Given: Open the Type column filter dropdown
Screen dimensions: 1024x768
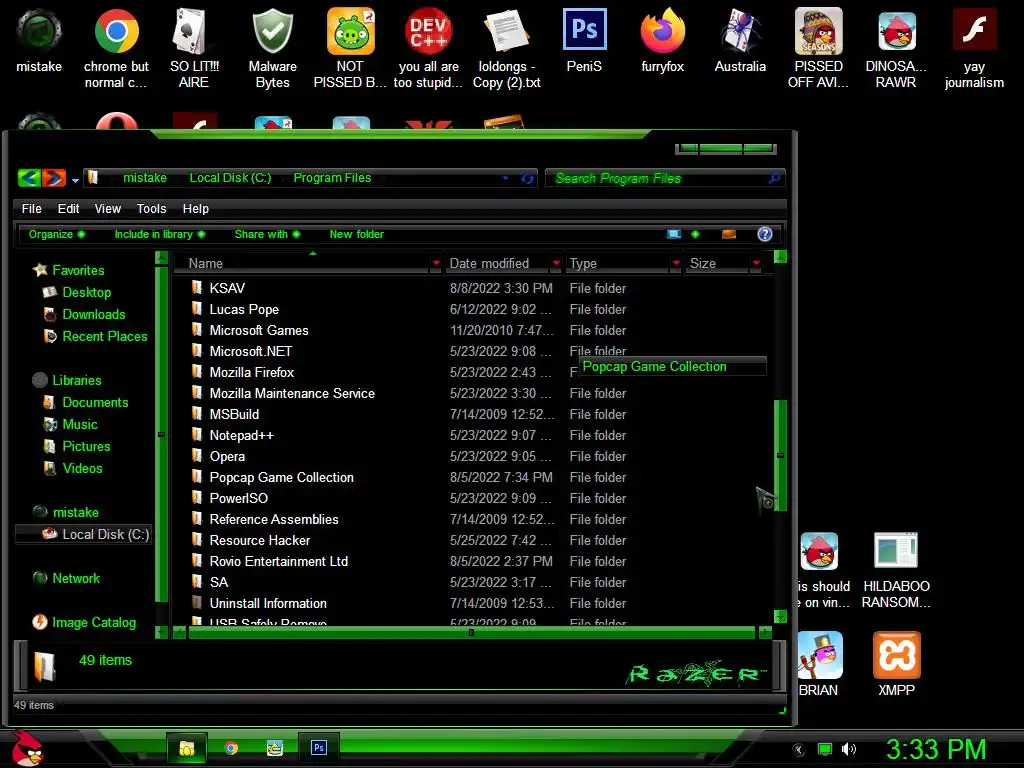Looking at the screenshot, I should pyautogui.click(x=676, y=263).
